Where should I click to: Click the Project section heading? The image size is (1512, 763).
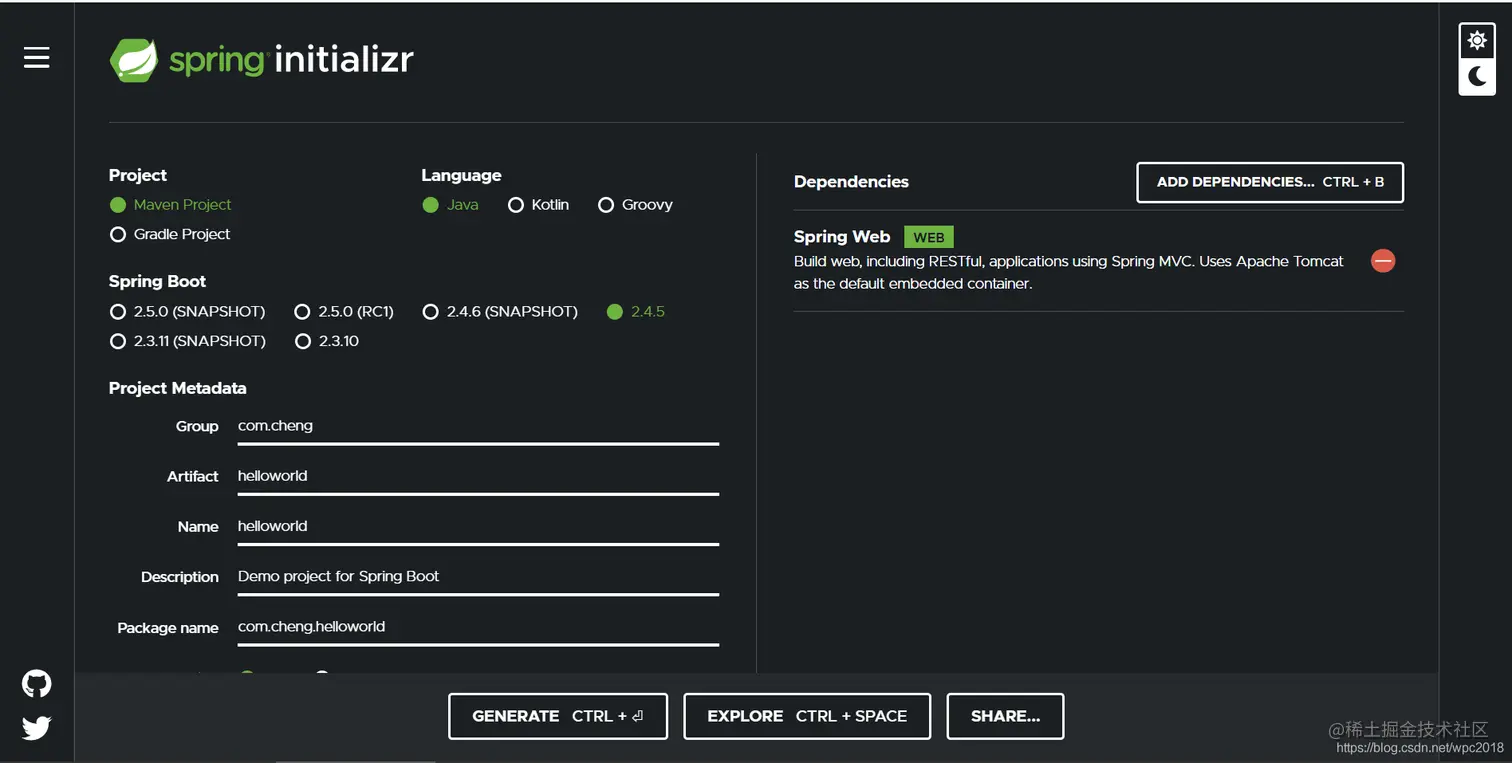(138, 175)
